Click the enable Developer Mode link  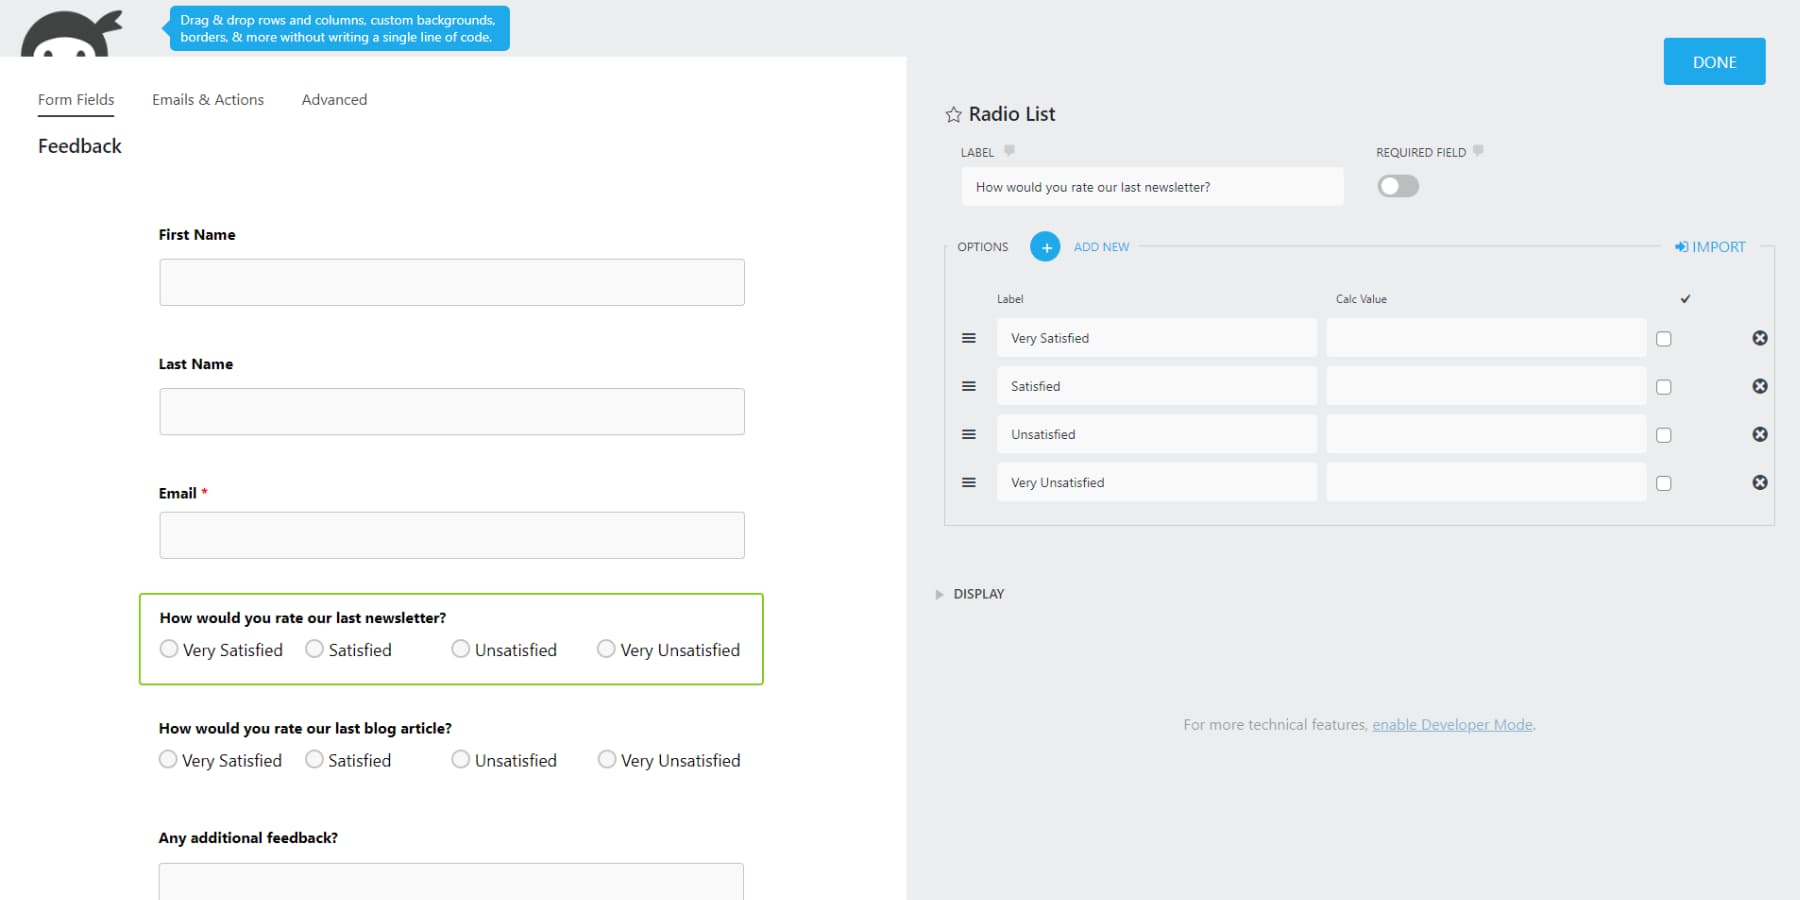(x=1452, y=724)
